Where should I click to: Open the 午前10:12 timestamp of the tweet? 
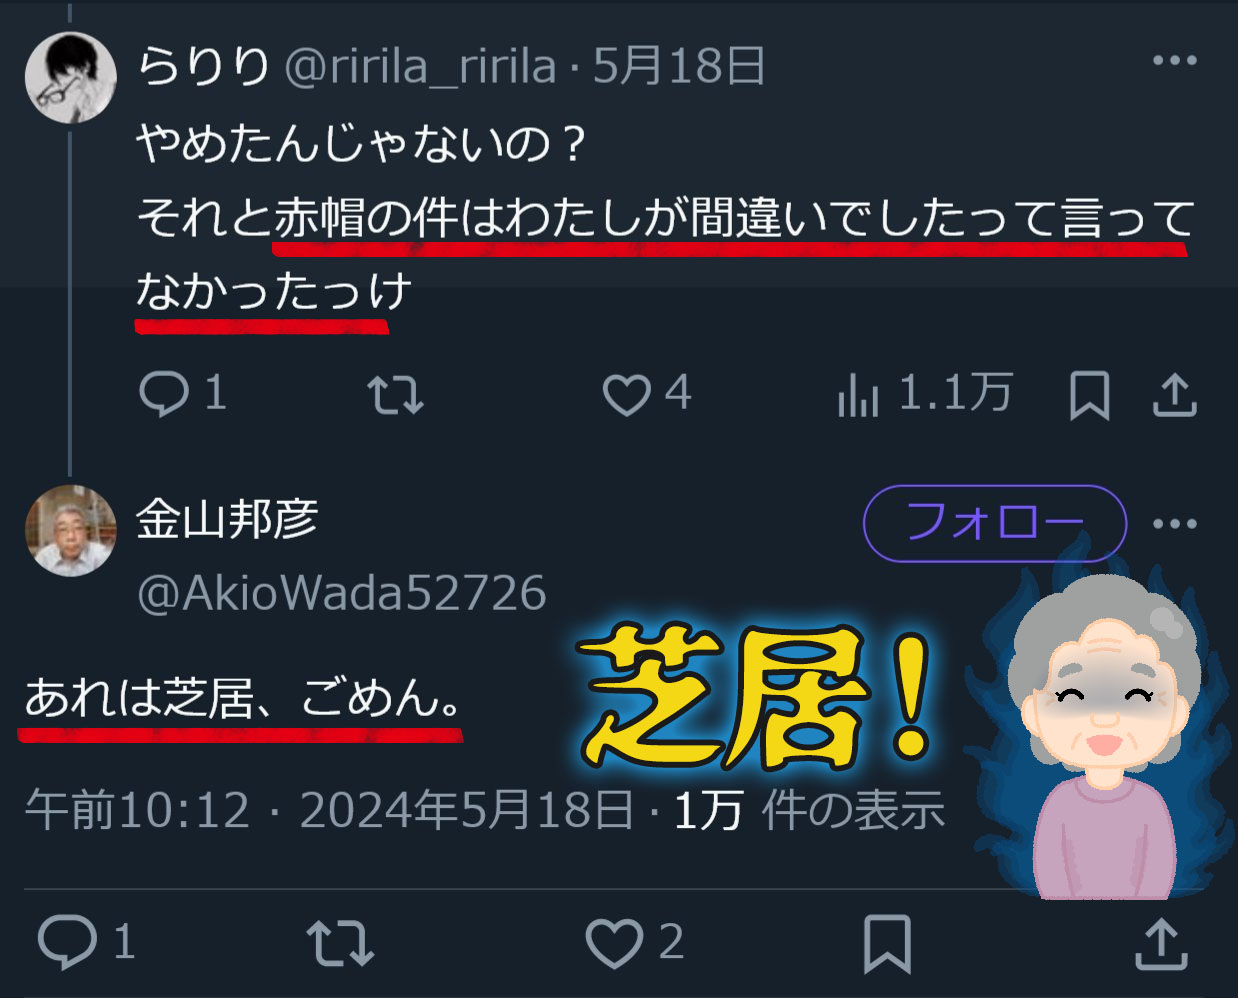point(137,810)
